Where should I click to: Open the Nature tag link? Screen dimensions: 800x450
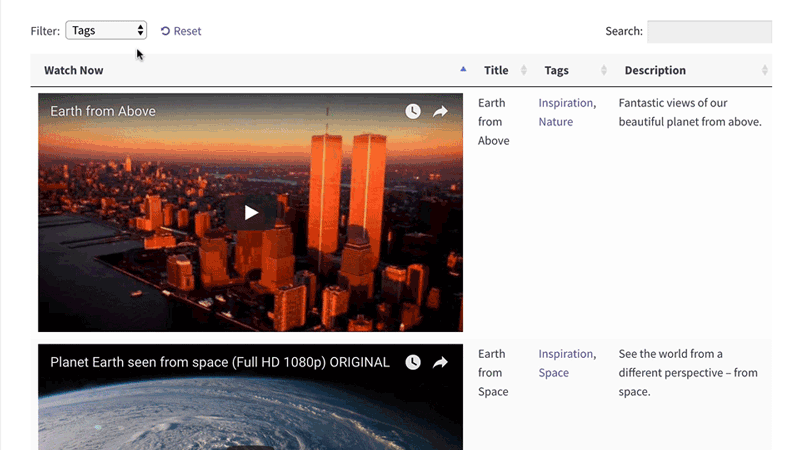click(555, 122)
